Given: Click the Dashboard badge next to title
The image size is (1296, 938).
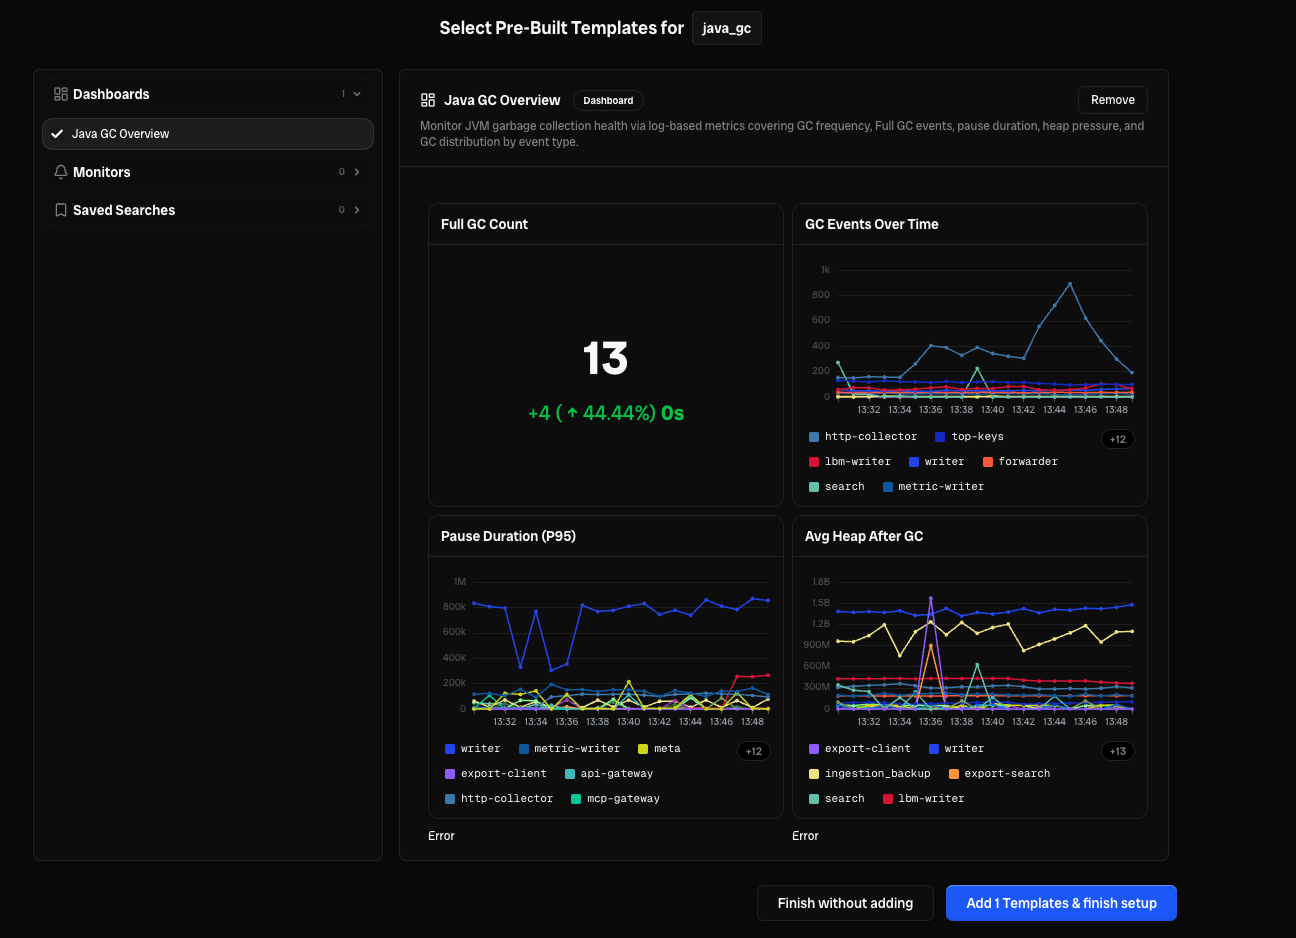Looking at the screenshot, I should coord(608,100).
